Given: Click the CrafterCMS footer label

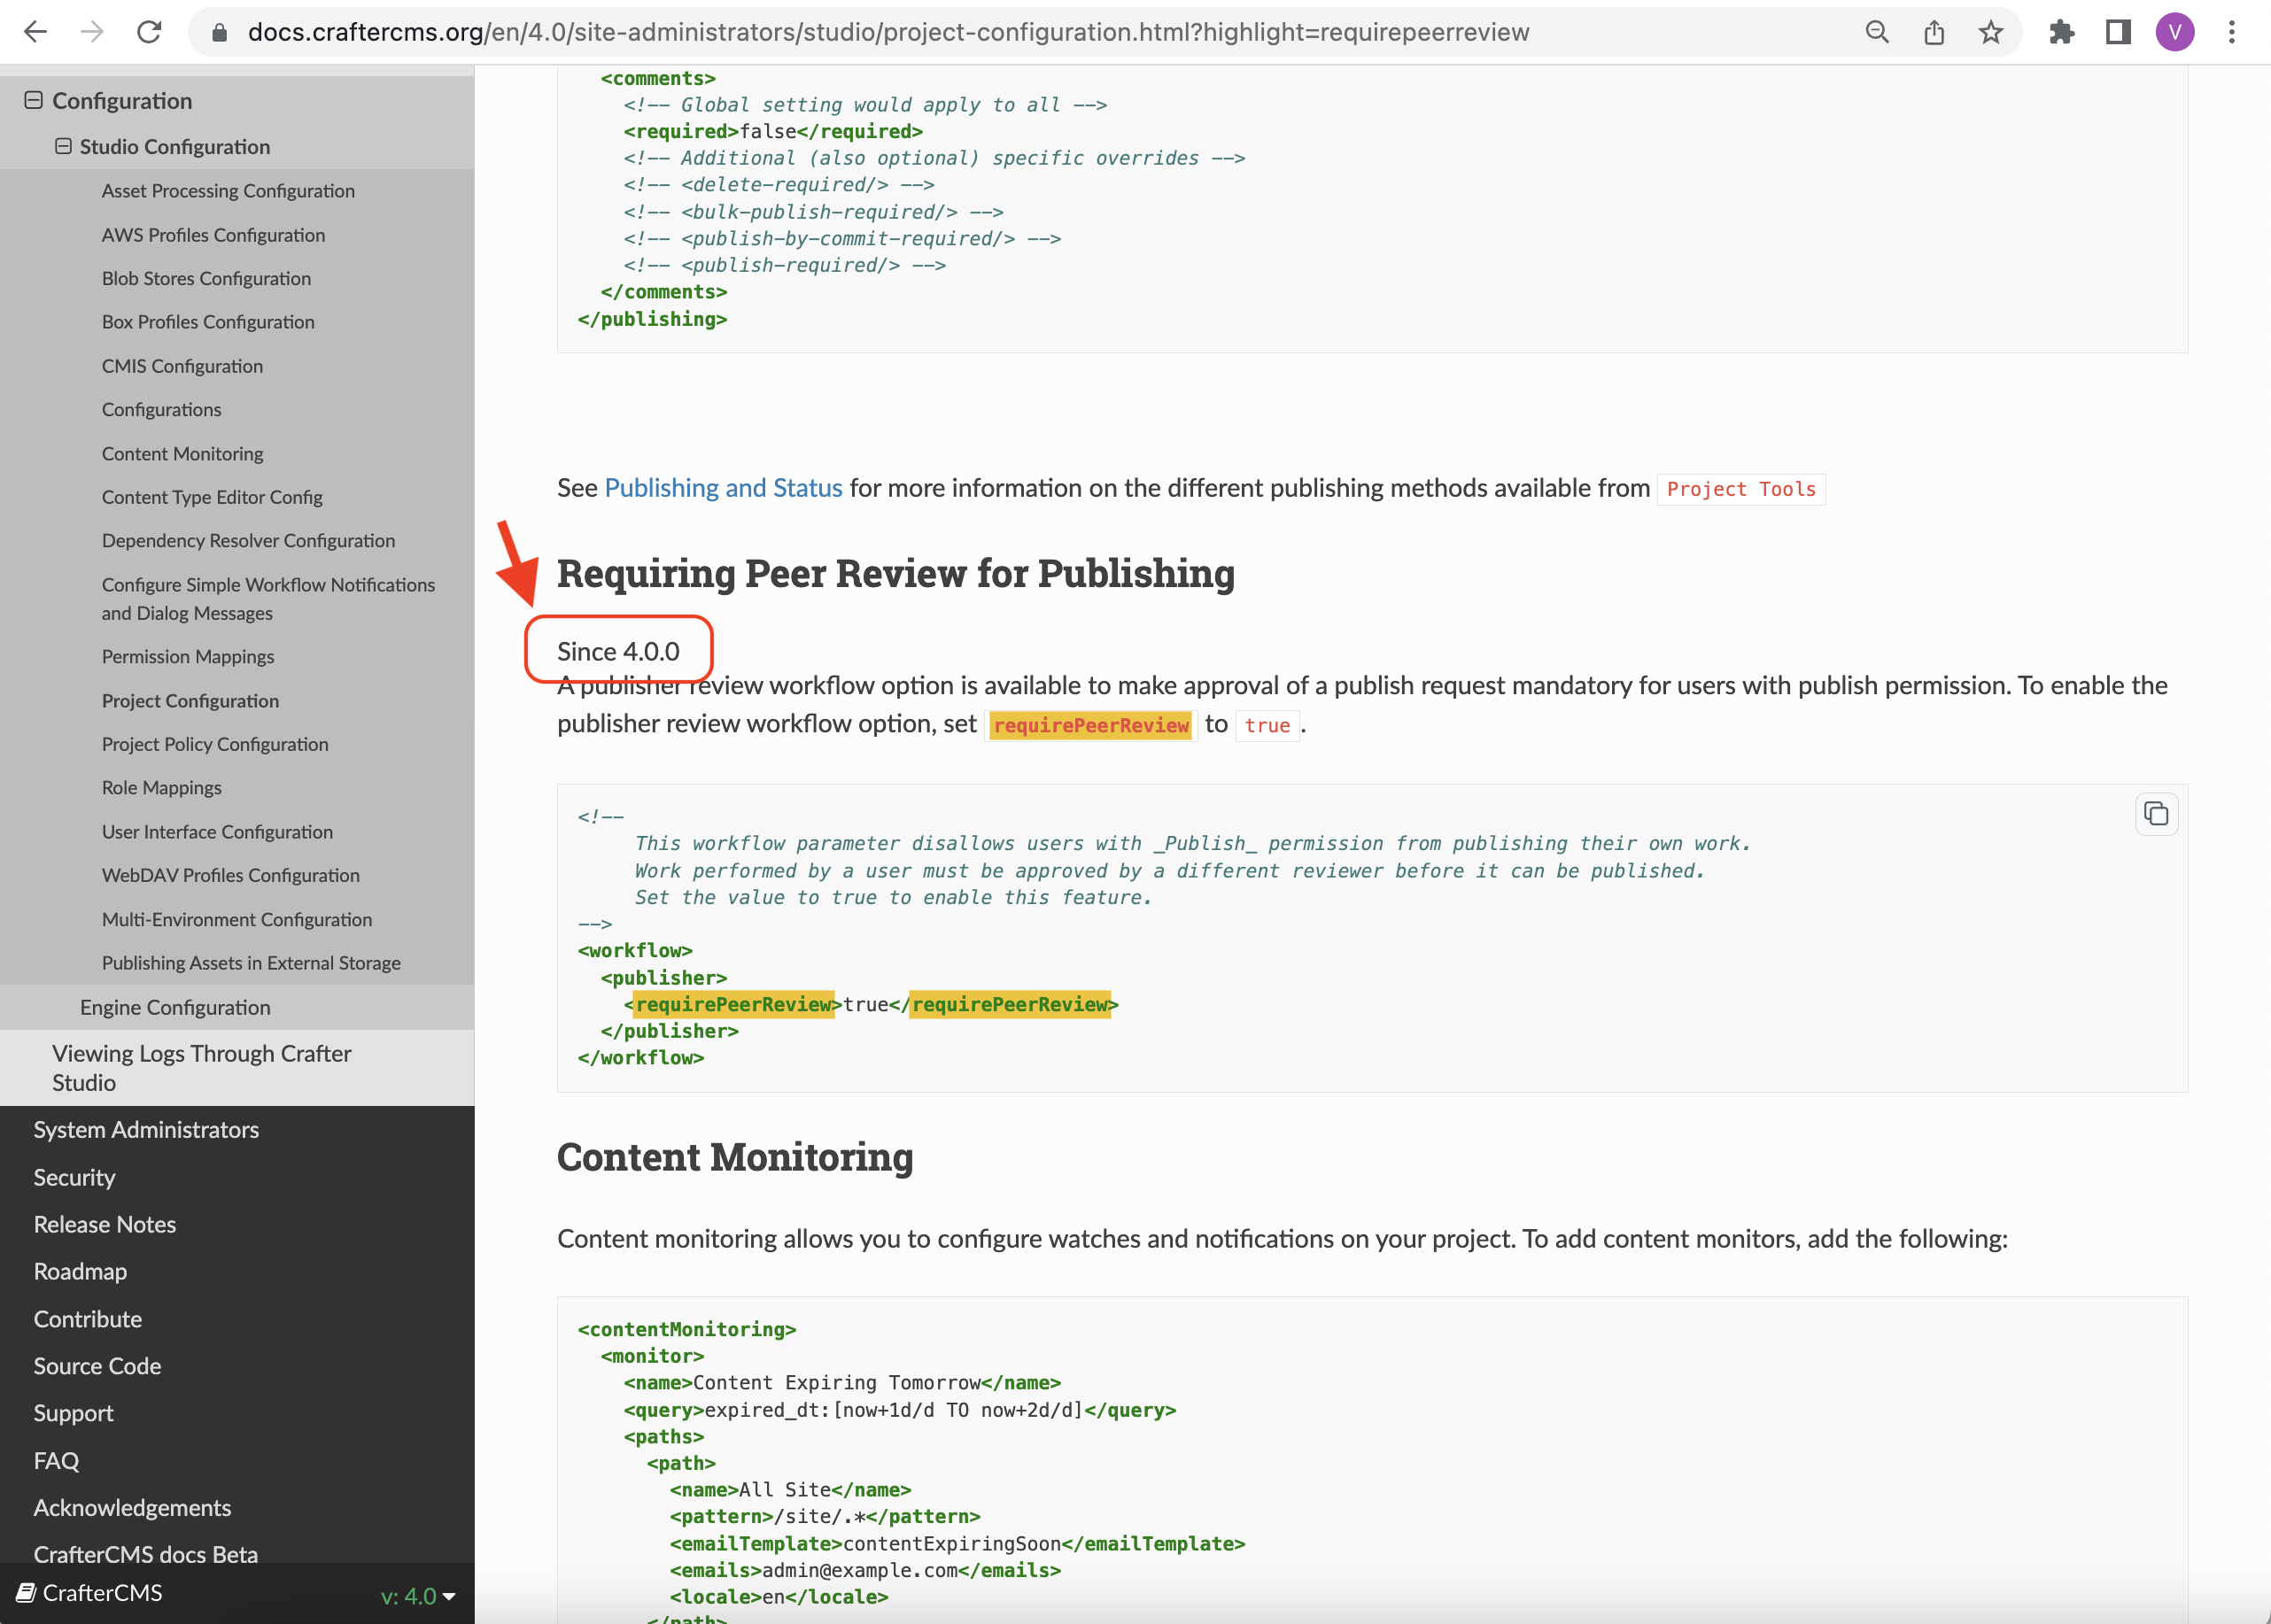Looking at the screenshot, I should pyautogui.click(x=102, y=1592).
